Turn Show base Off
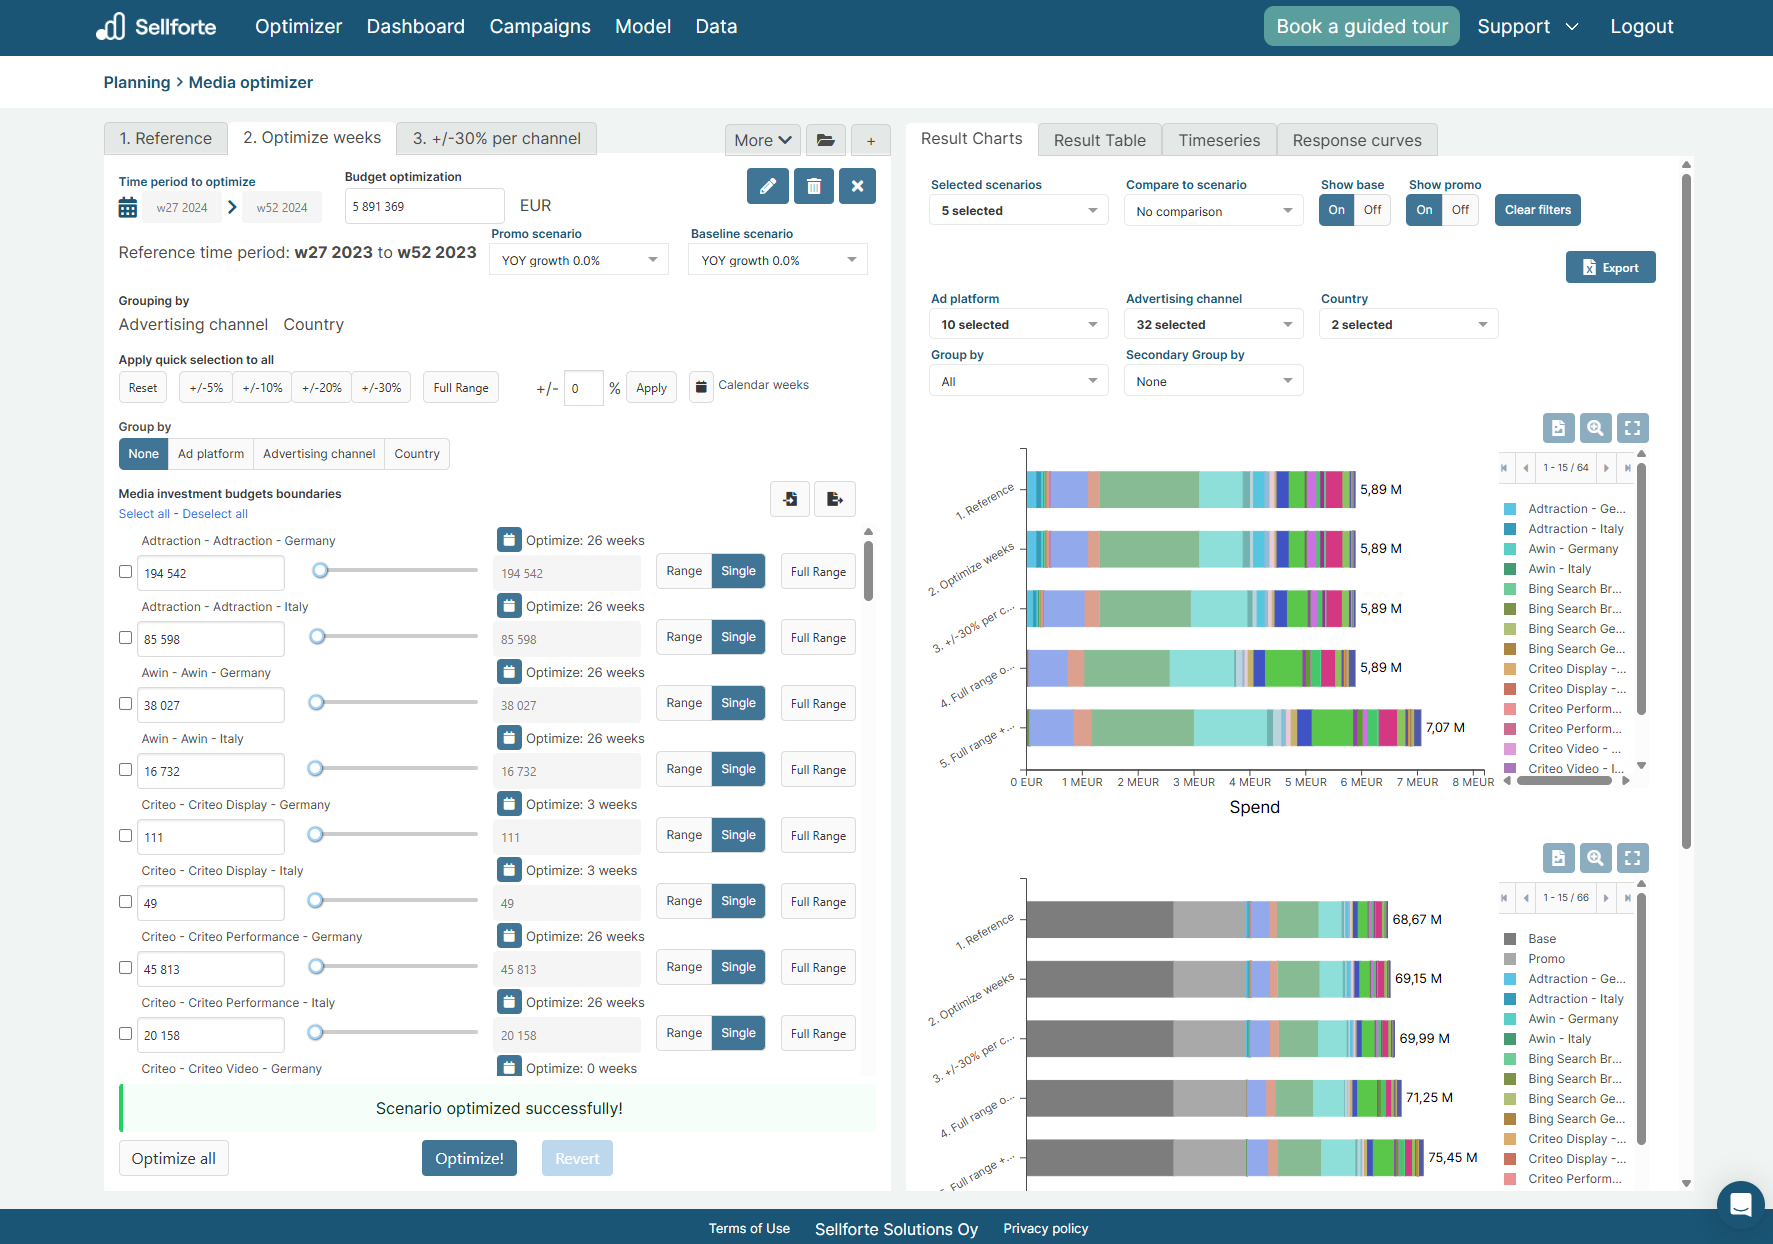Screen dimensions: 1773x1244 click(1373, 210)
